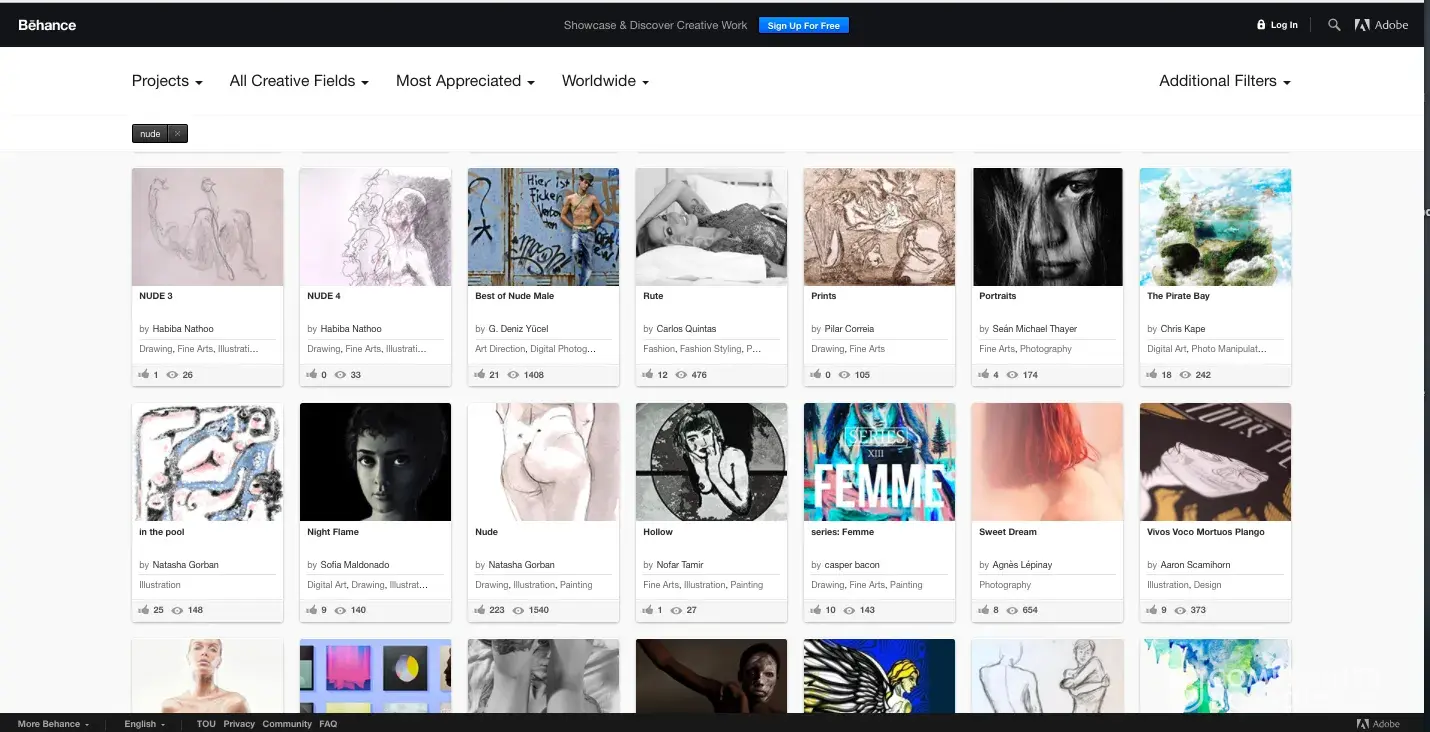Screen dimensions: 1430x732
Task: Click Sign Up For Free button
Action: [x=804, y=25]
